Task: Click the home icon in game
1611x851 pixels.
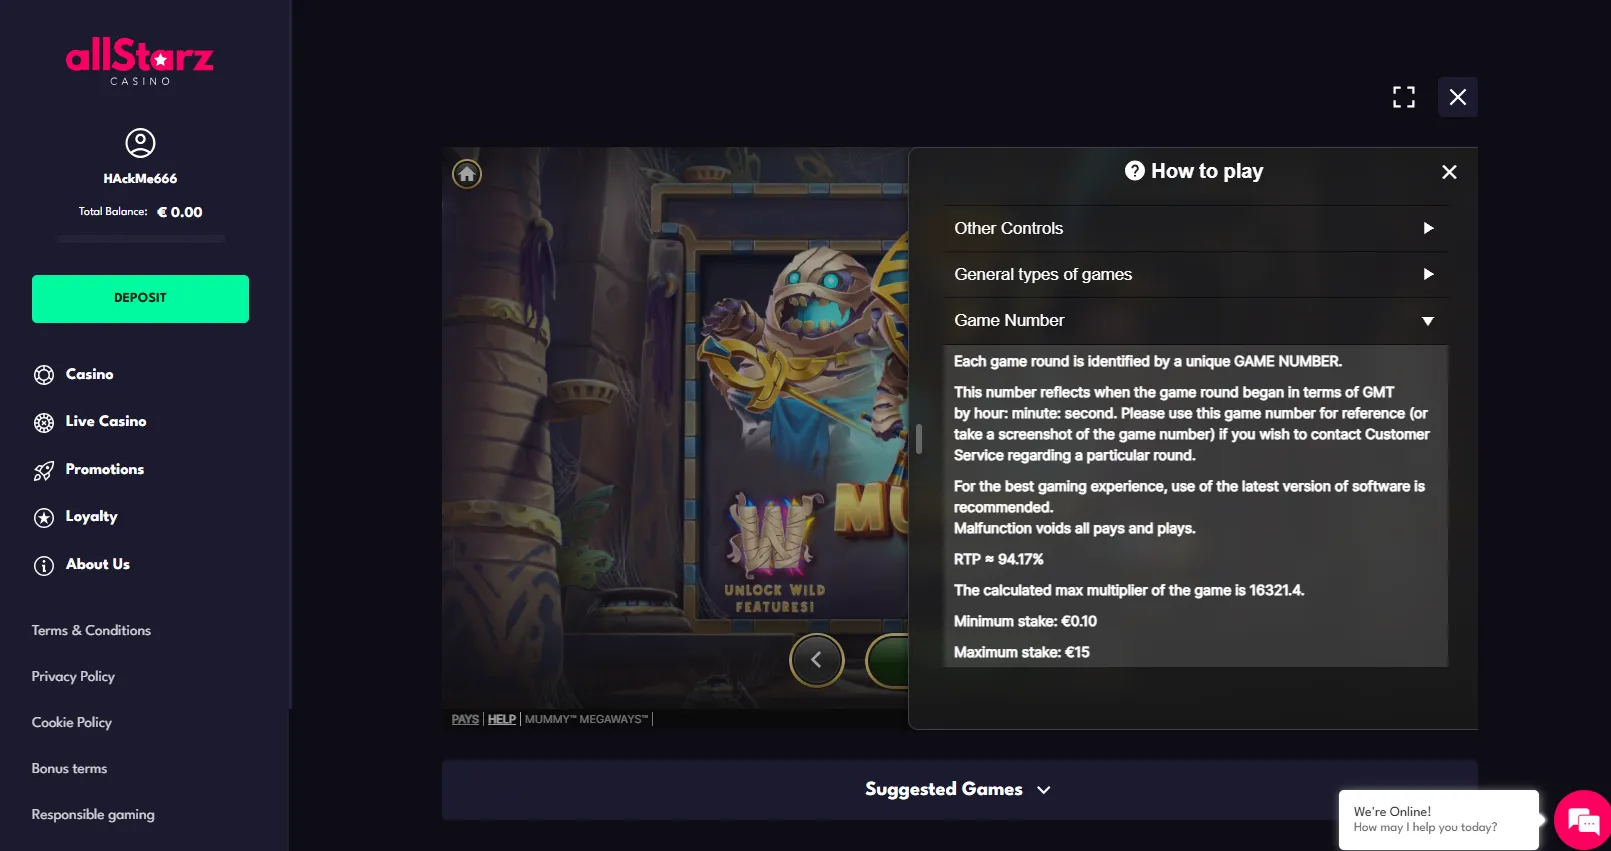Action: pos(467,174)
